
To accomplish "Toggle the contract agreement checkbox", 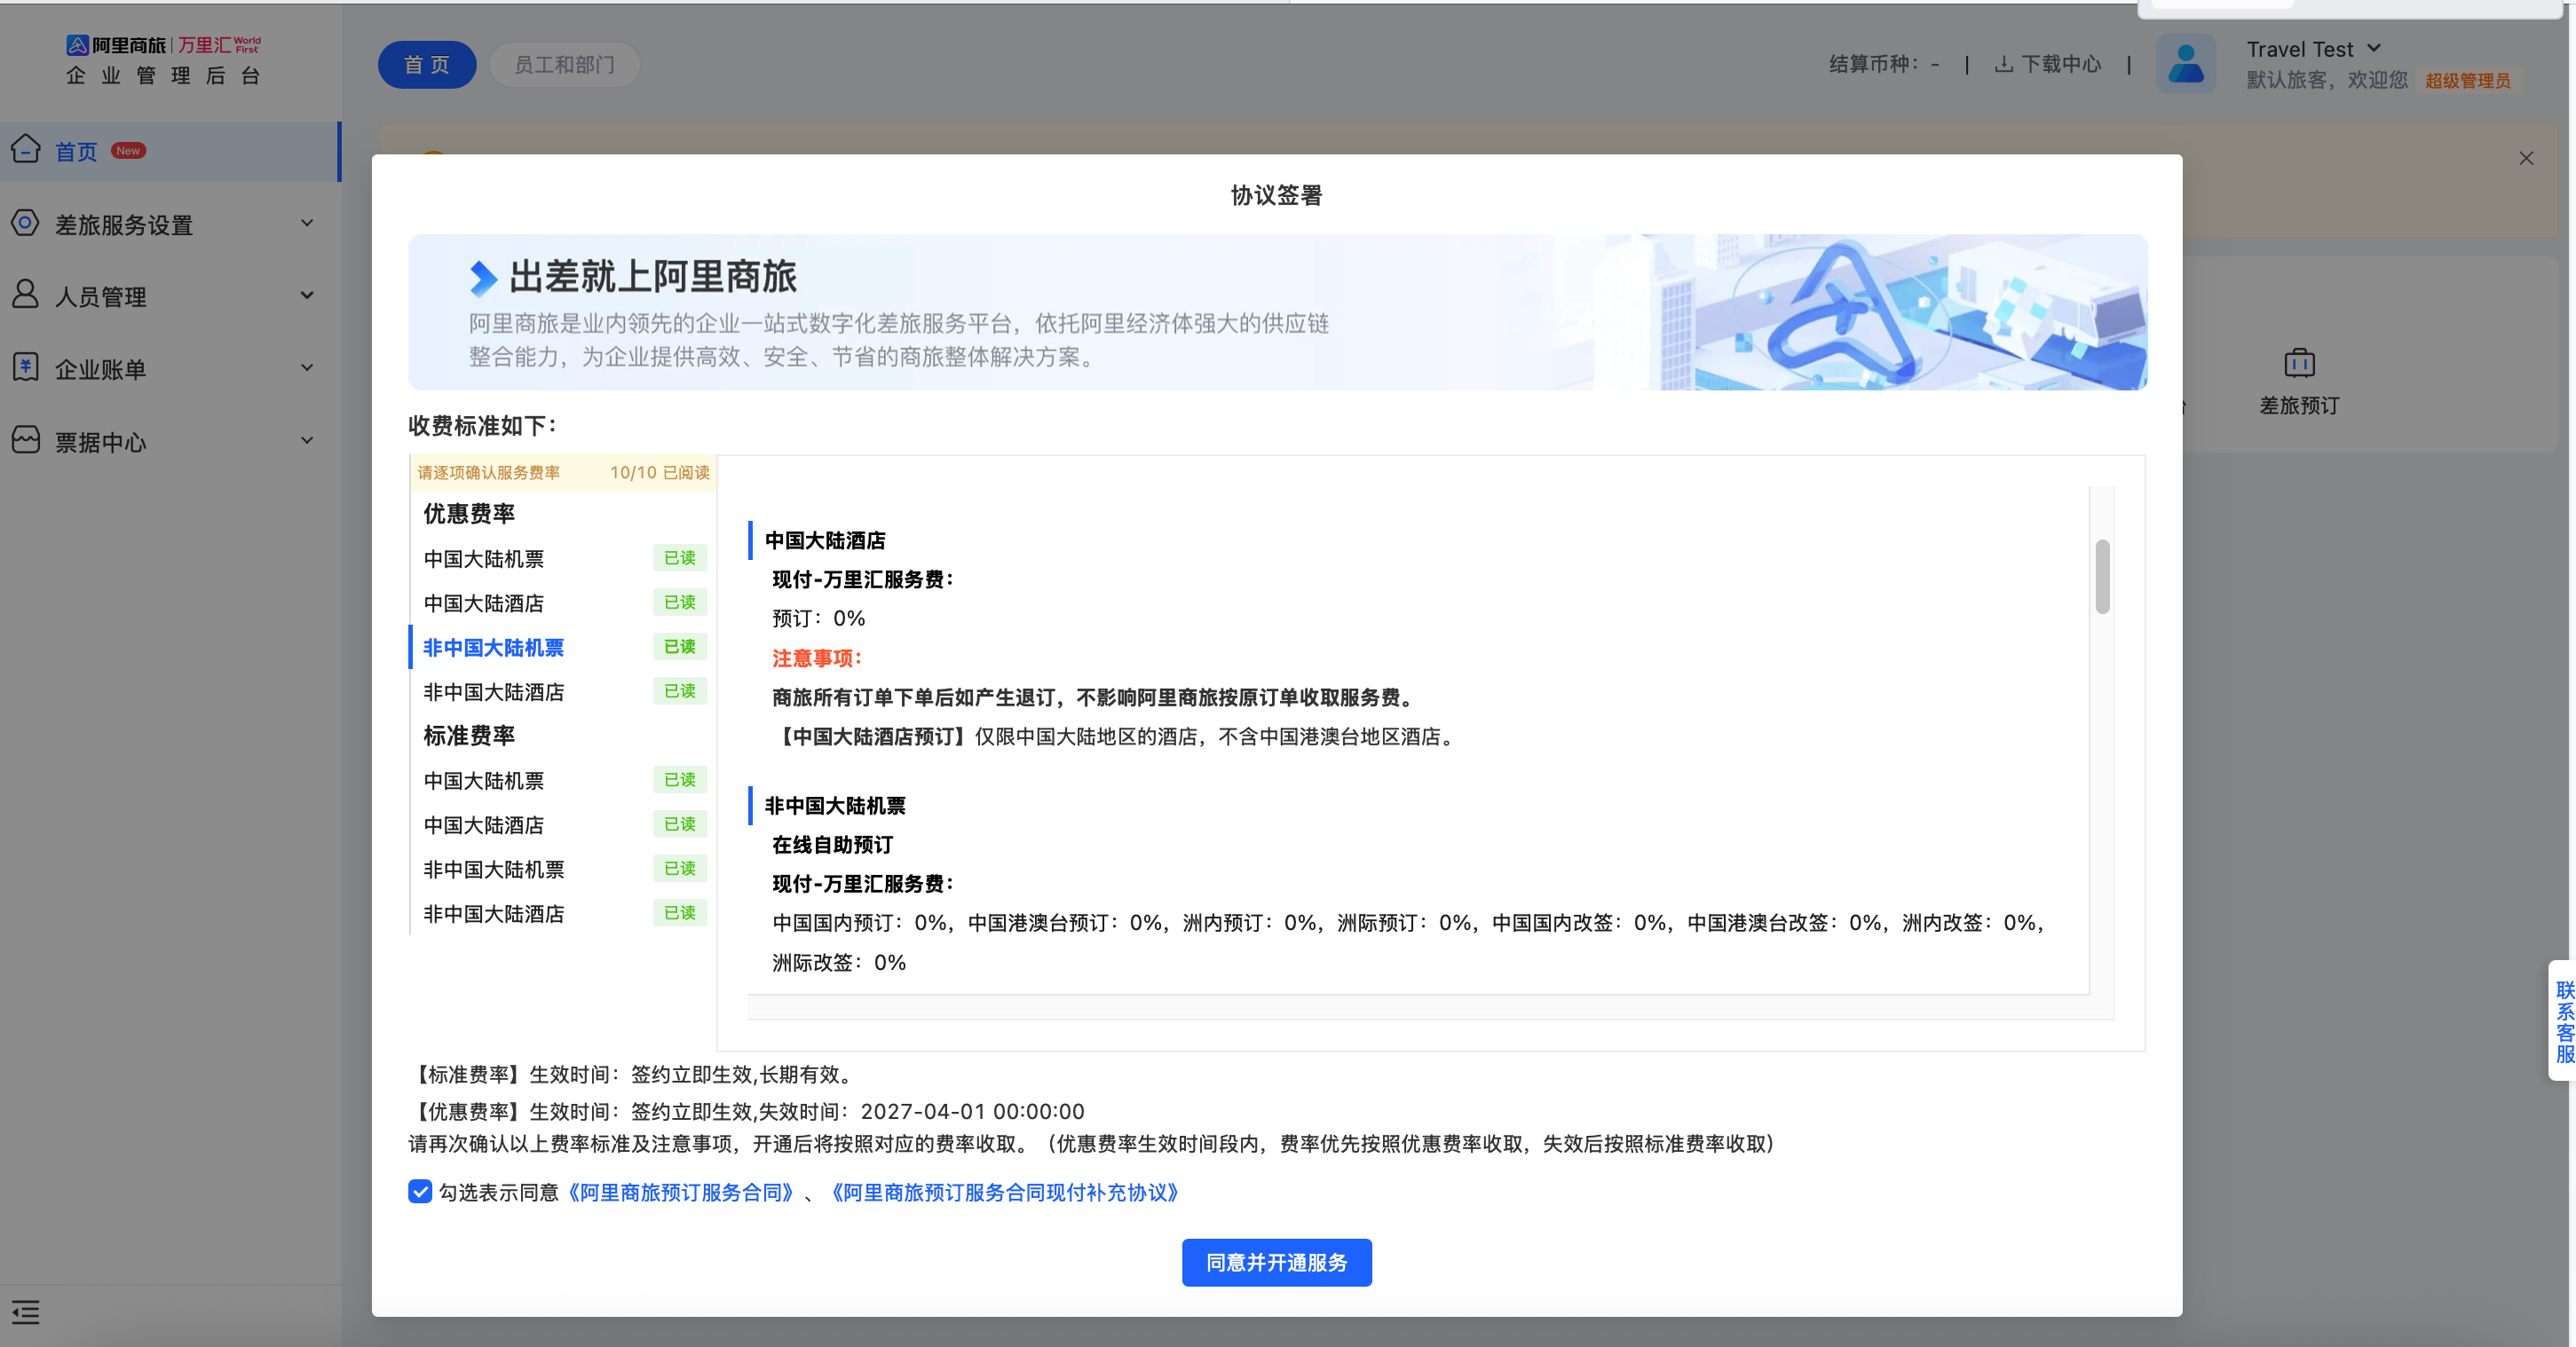I will (x=420, y=1191).
